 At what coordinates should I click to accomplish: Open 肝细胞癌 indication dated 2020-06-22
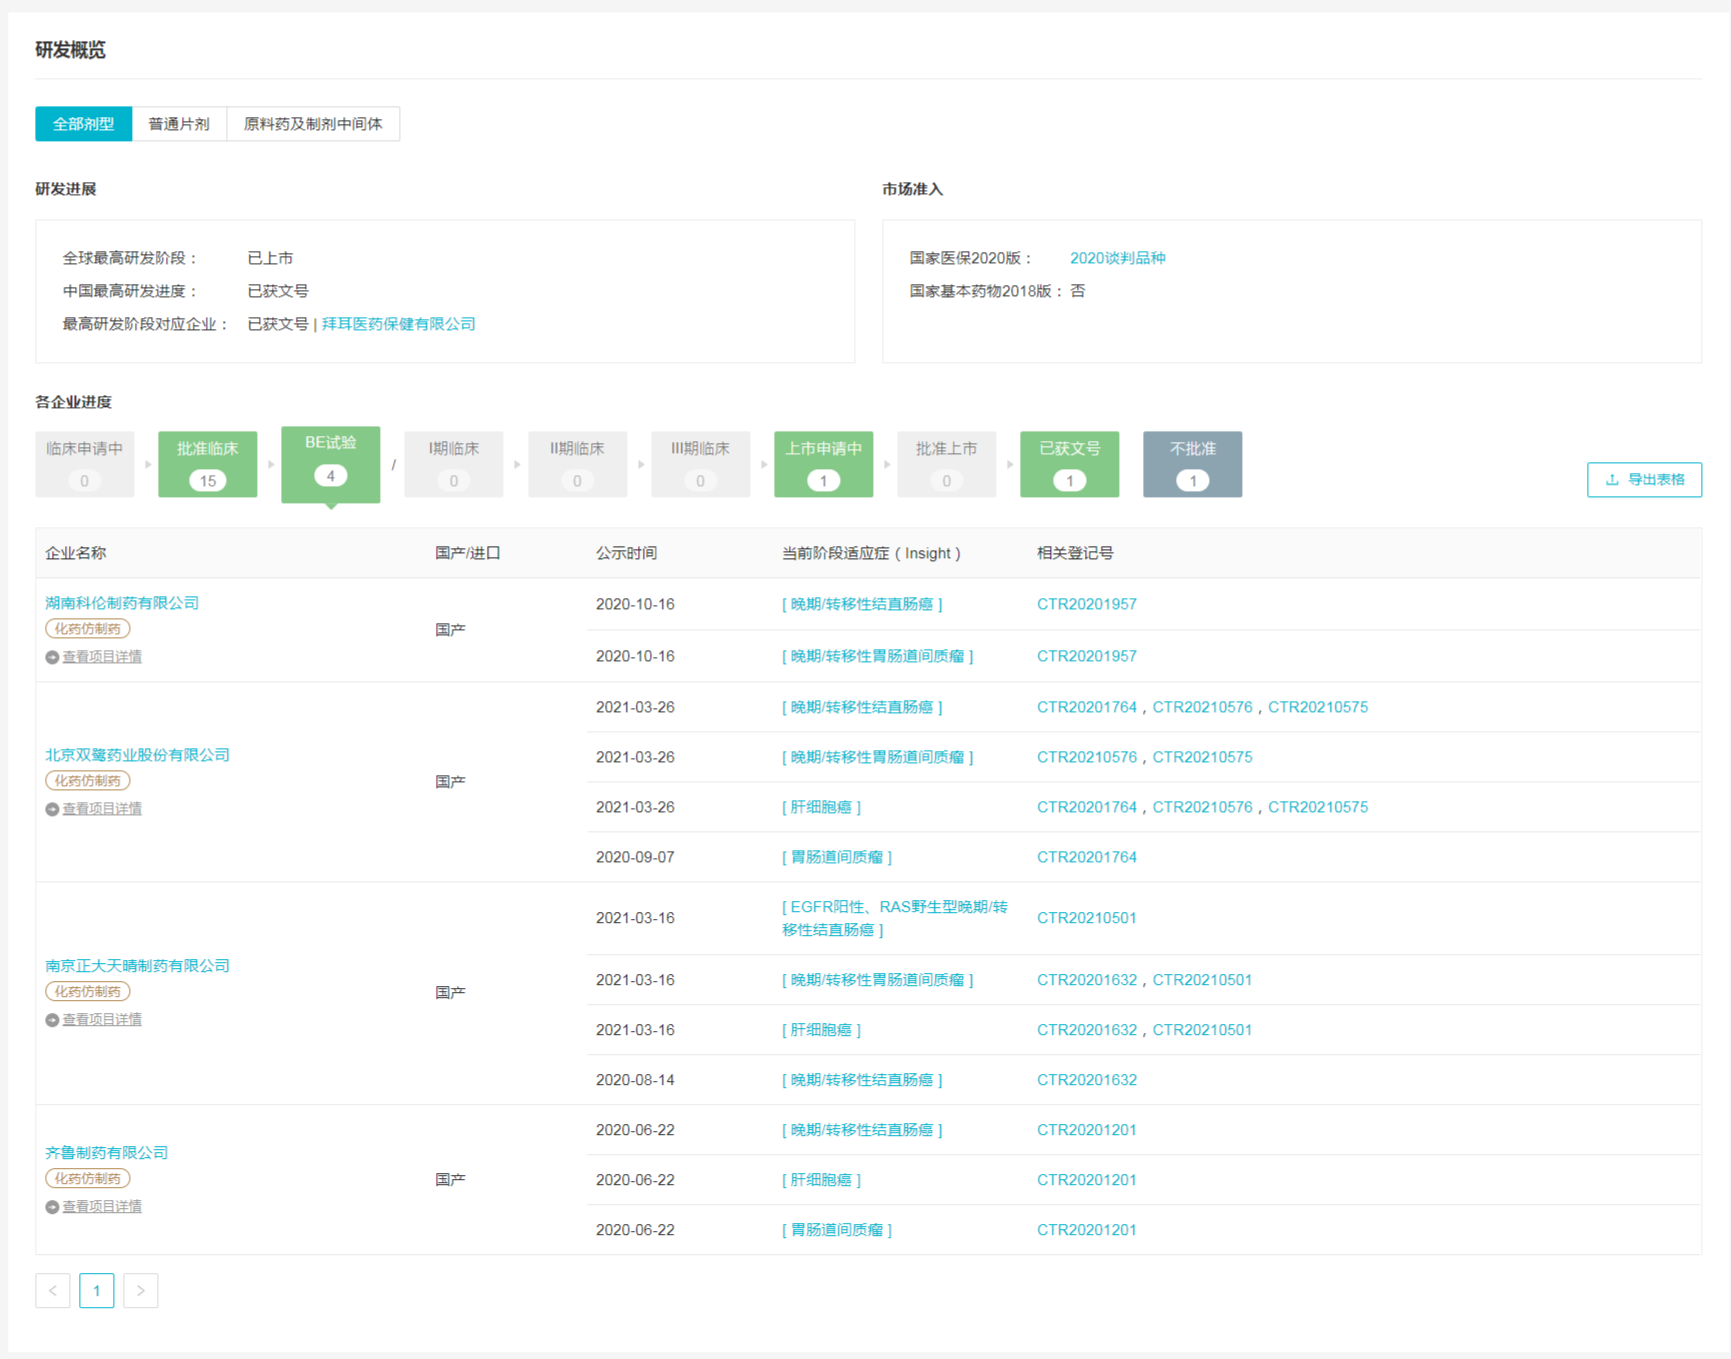tap(821, 1180)
